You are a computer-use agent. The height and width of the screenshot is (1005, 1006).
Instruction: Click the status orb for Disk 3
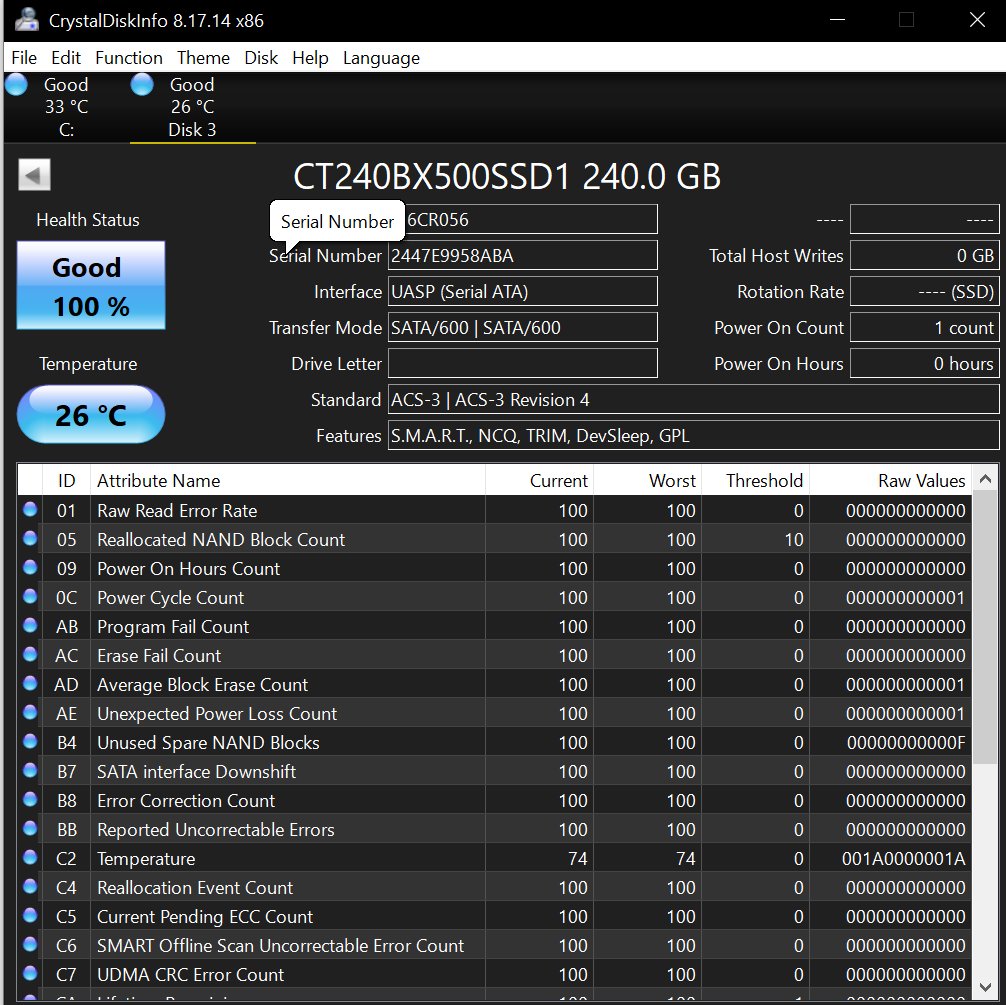(x=142, y=85)
